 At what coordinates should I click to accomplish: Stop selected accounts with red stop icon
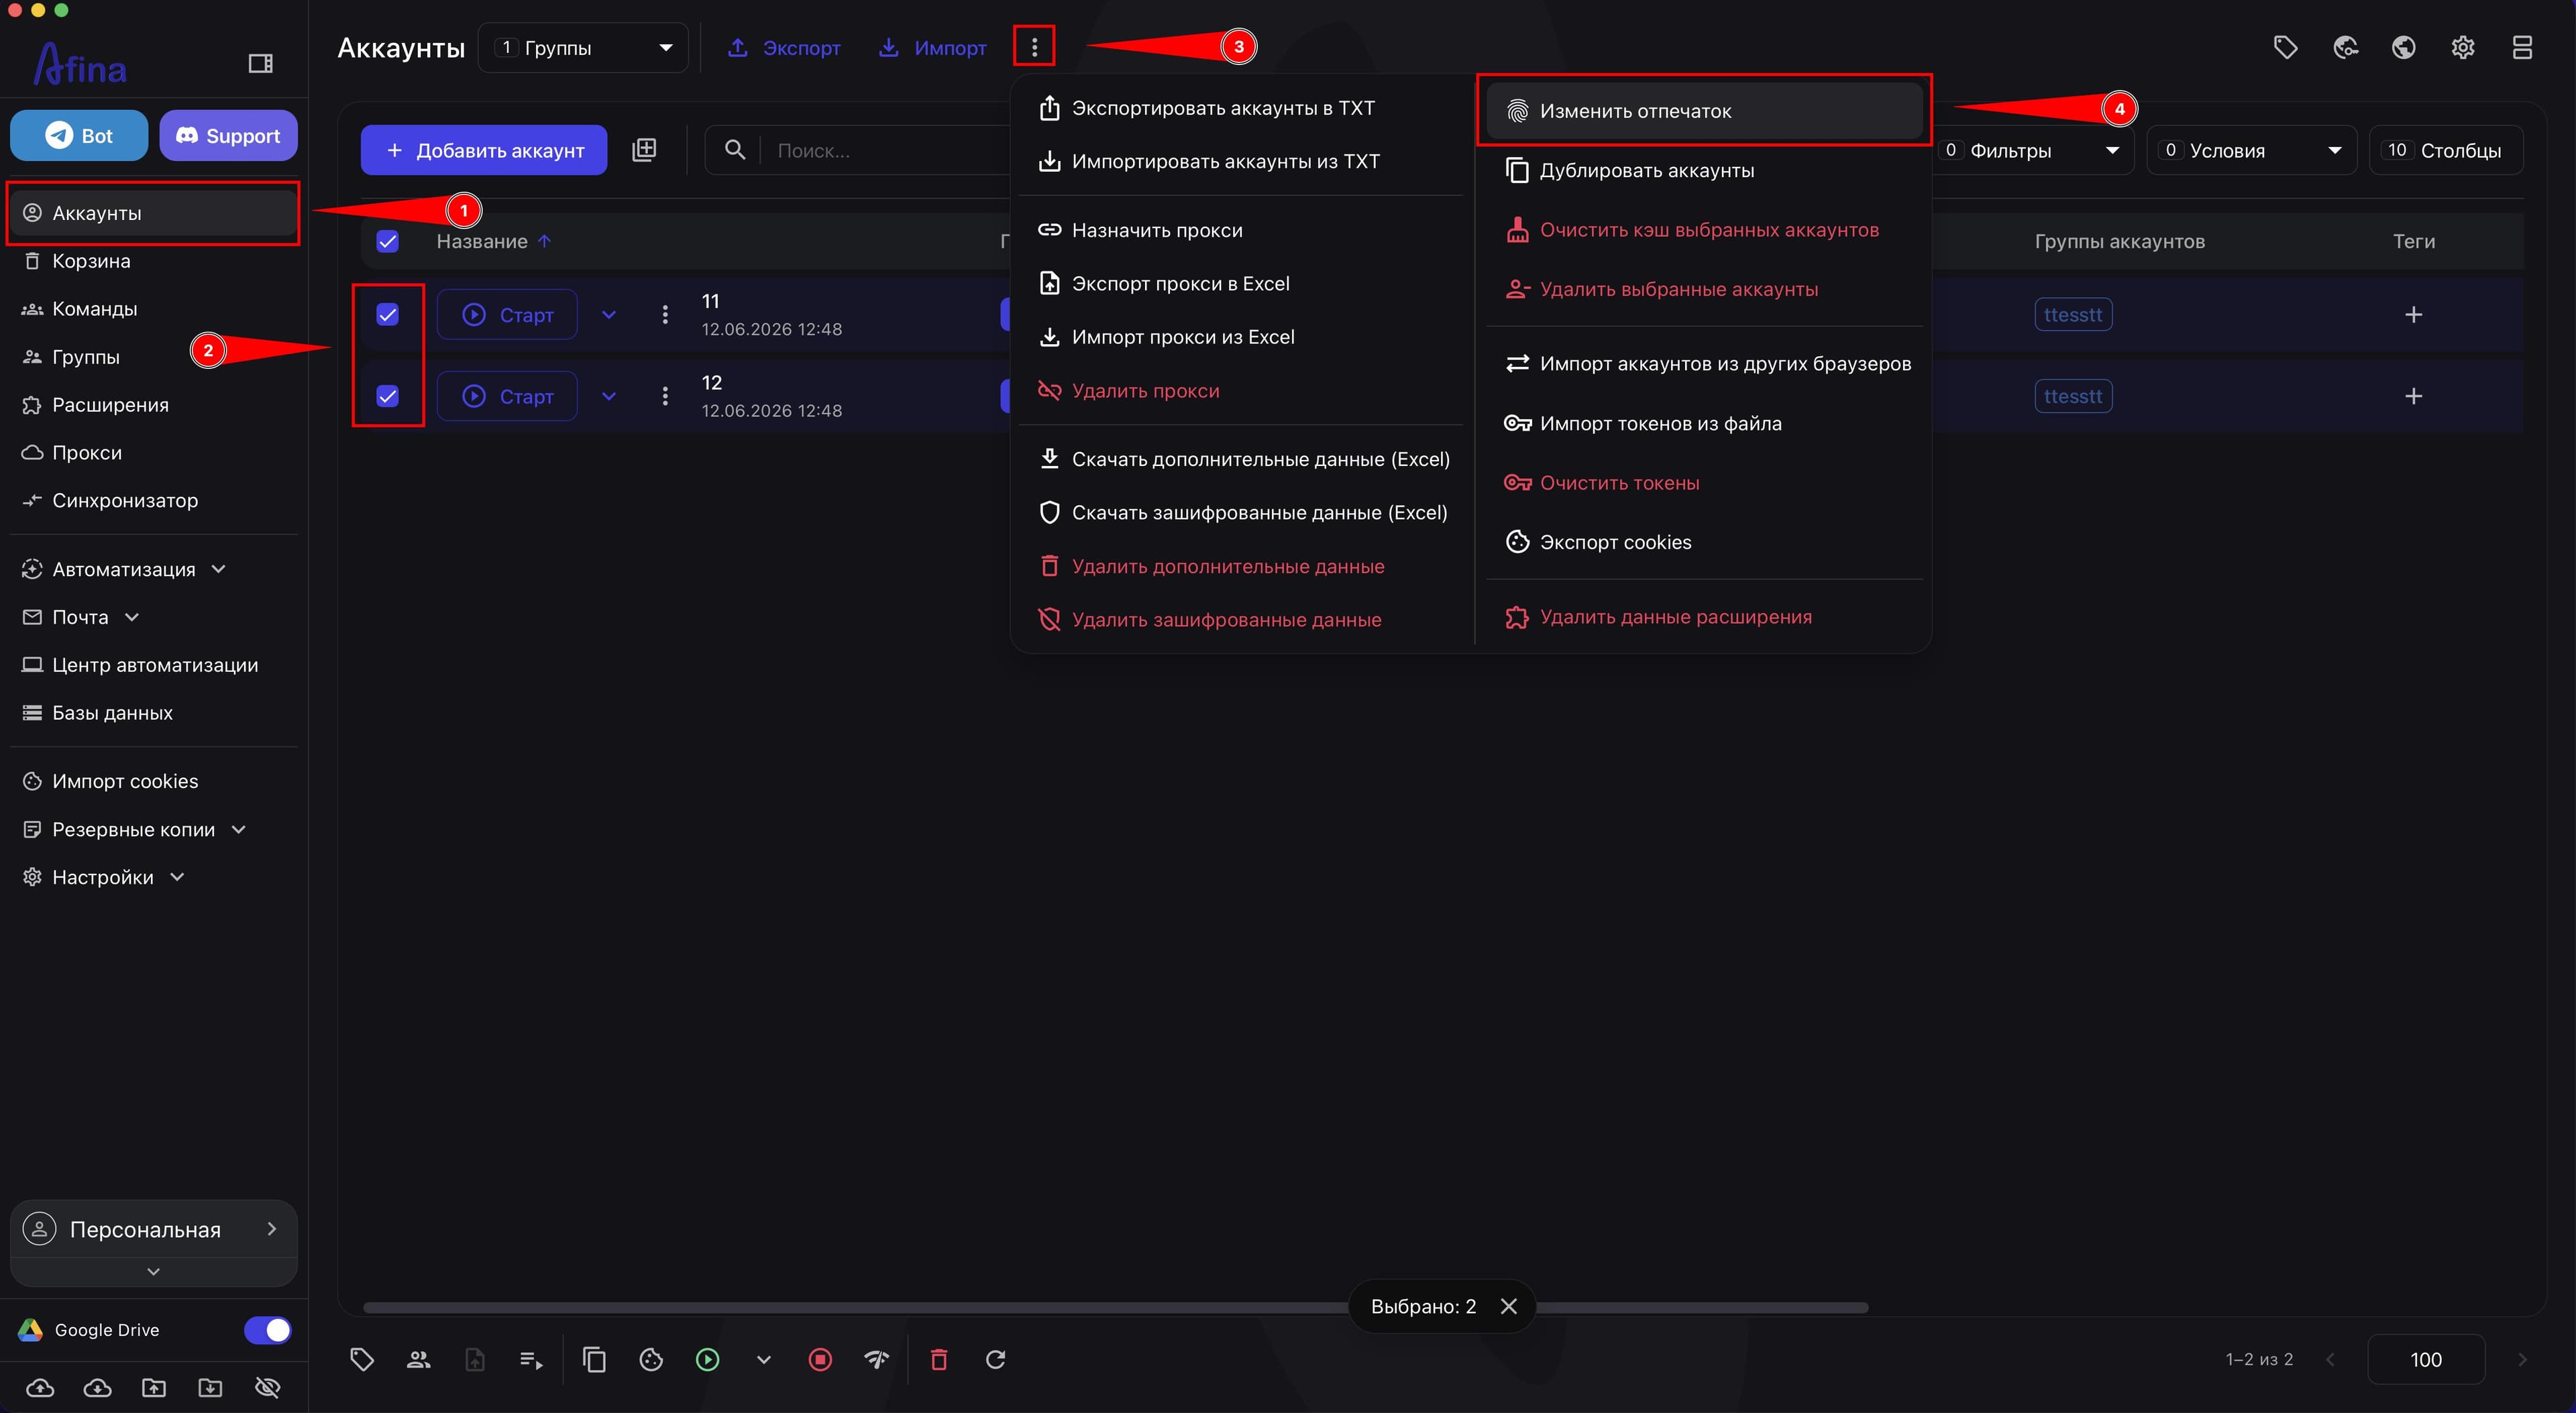pyautogui.click(x=820, y=1359)
